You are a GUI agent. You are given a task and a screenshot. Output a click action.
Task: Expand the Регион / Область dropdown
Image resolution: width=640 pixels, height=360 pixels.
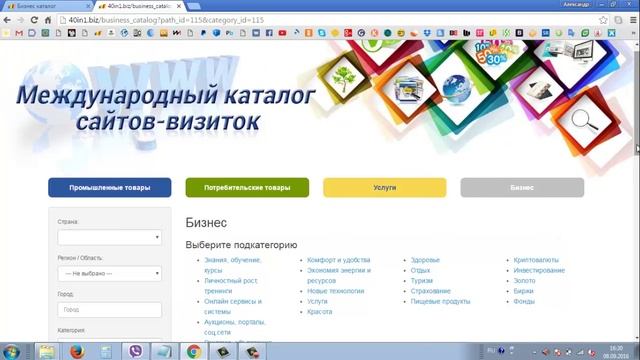click(109, 273)
